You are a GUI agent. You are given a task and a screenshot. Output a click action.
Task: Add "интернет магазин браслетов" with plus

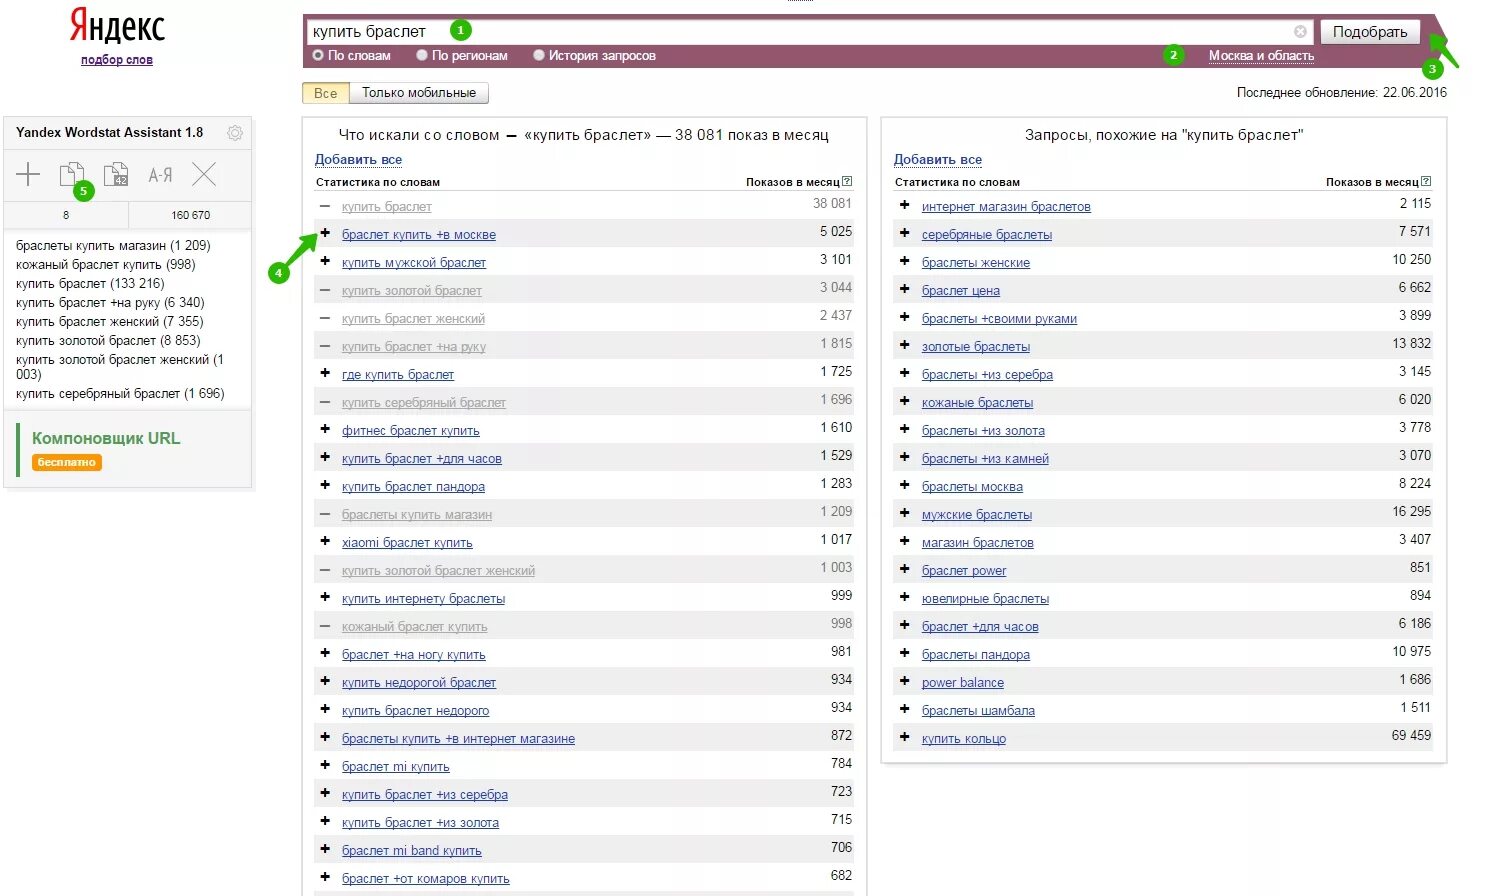click(905, 205)
